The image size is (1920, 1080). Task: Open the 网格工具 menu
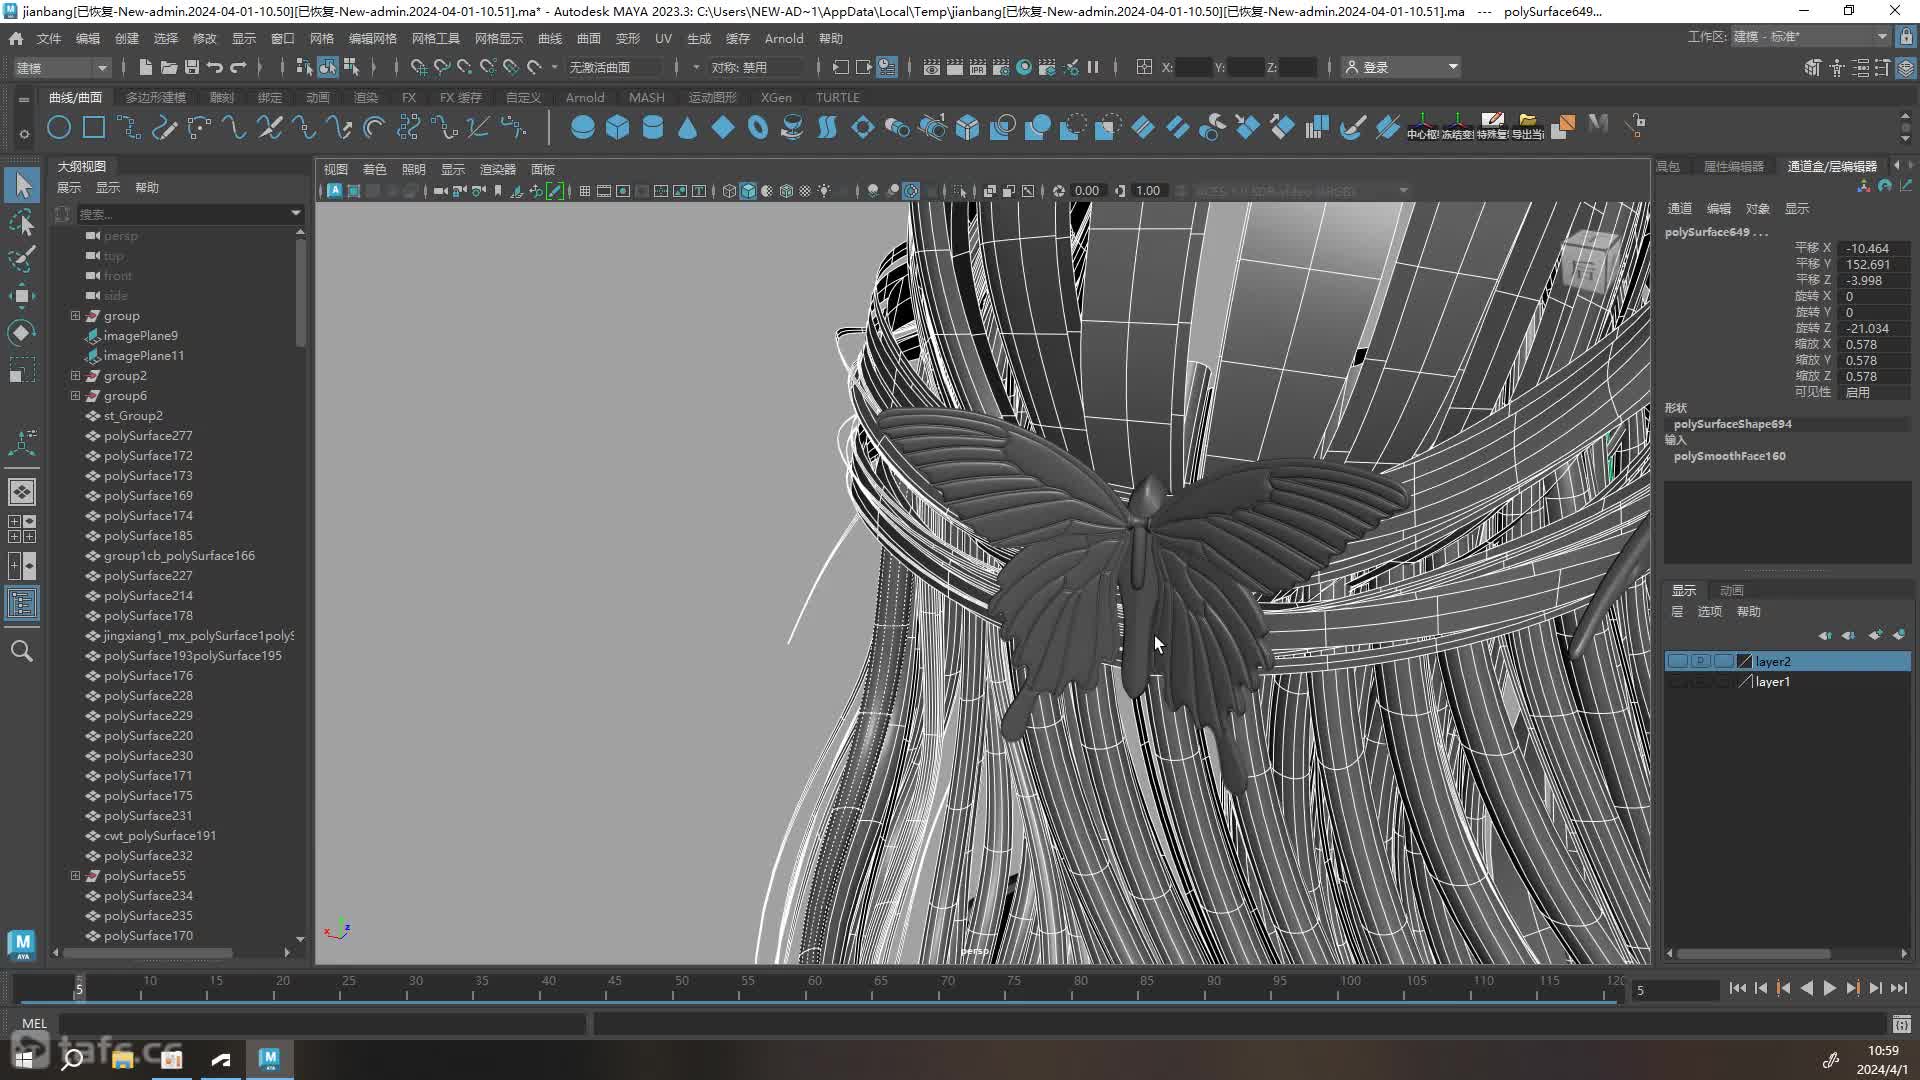coord(436,38)
